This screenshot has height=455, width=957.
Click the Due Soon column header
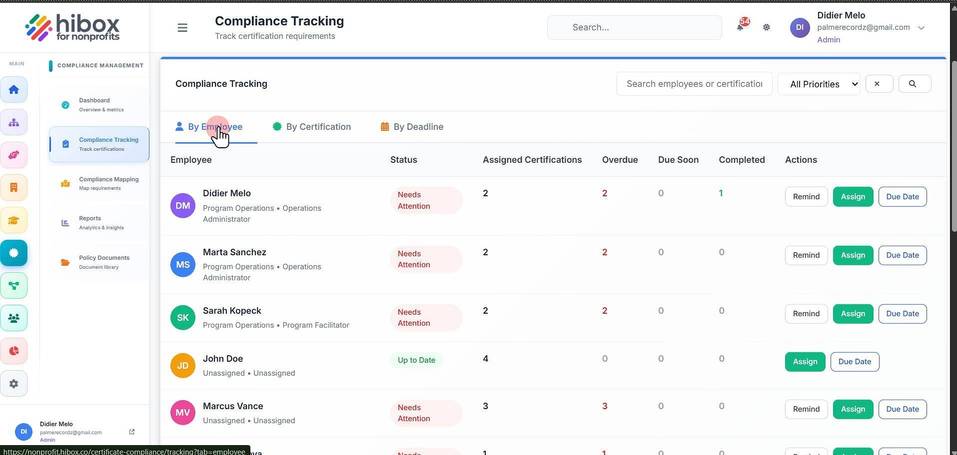tap(678, 160)
